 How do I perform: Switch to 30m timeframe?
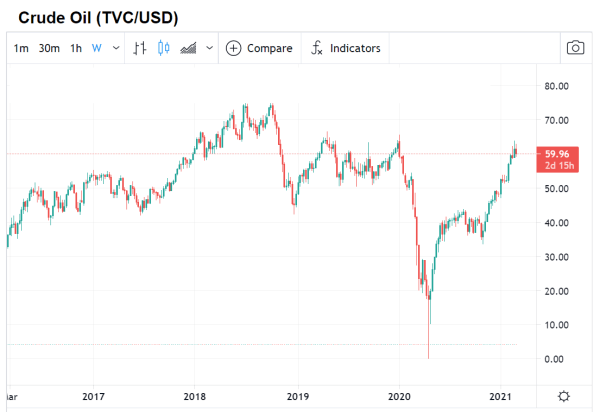click(49, 48)
